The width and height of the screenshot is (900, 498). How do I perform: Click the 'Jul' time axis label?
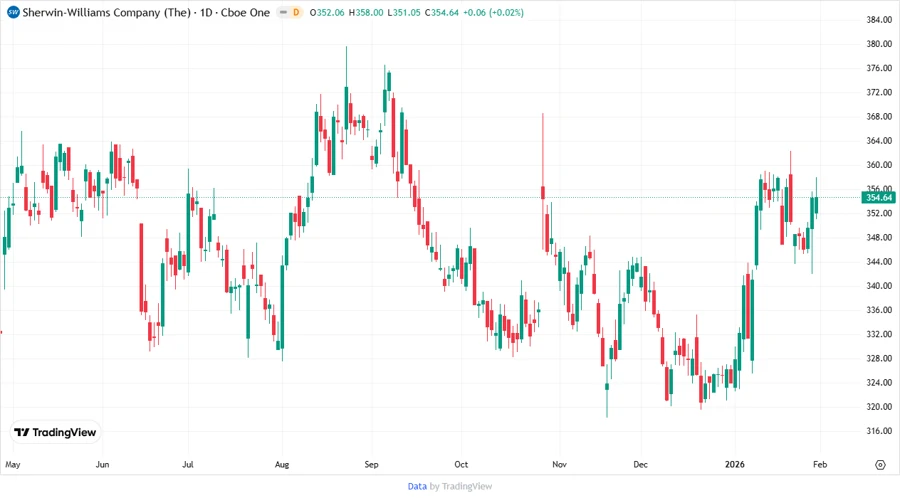click(188, 464)
